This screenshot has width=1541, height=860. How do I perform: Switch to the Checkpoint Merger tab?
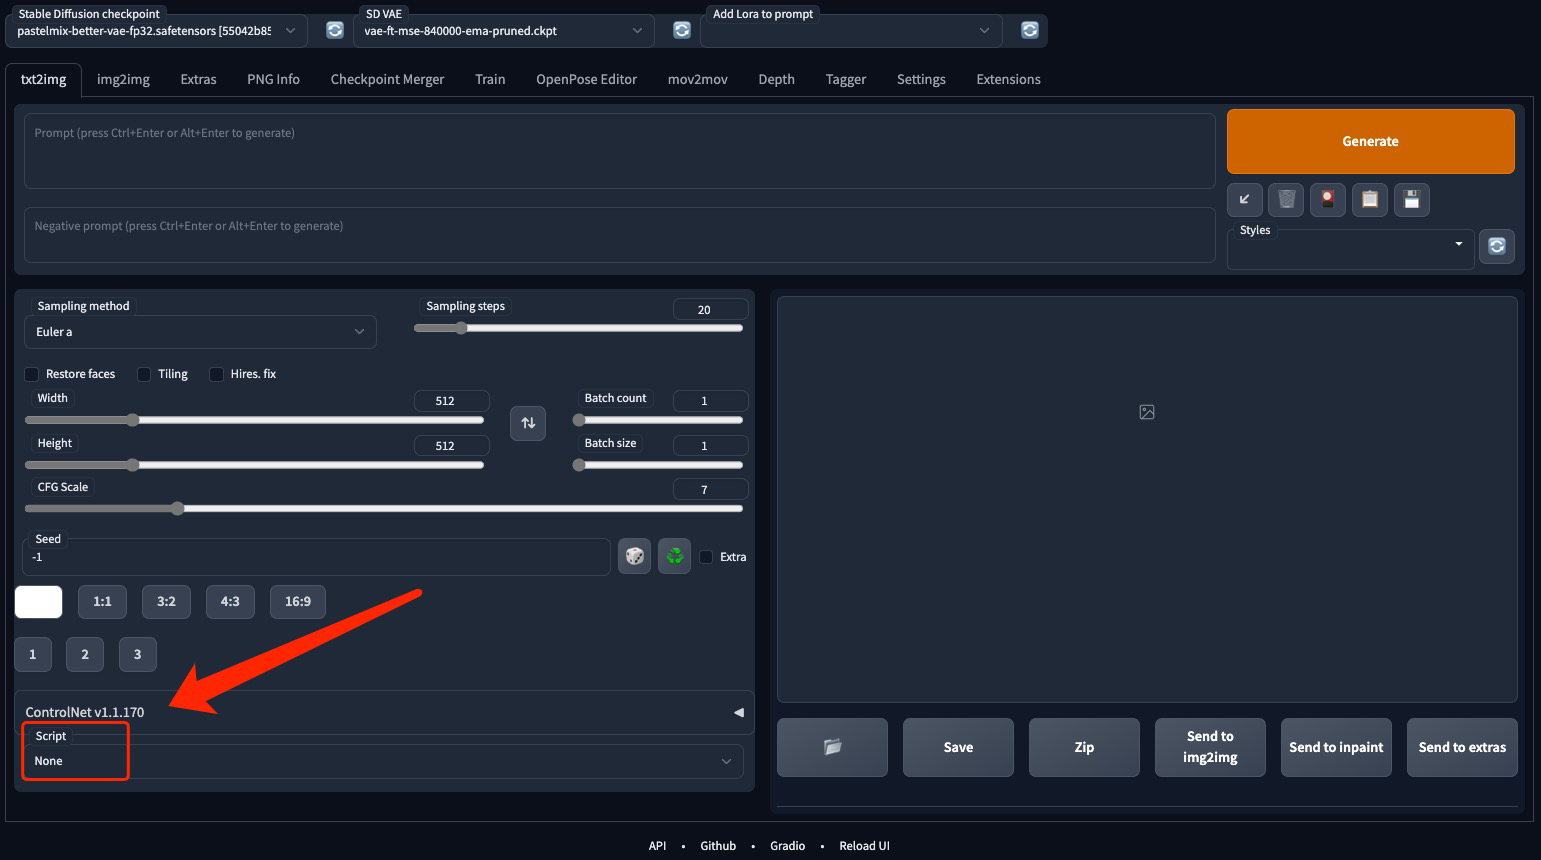coord(387,80)
